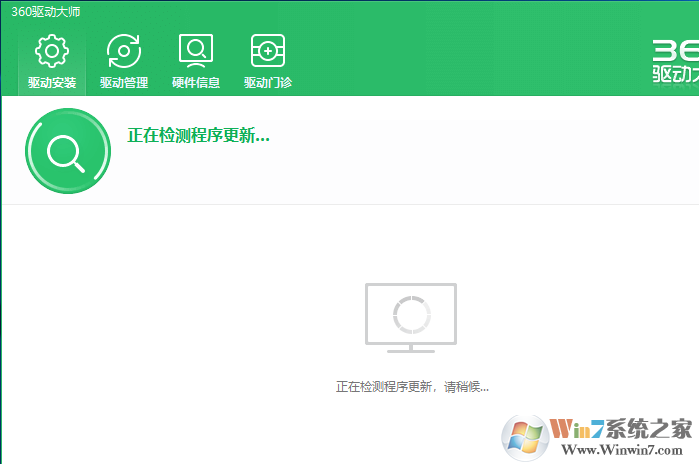
Task: Click the monitor loading spinner icon
Action: pos(411,318)
